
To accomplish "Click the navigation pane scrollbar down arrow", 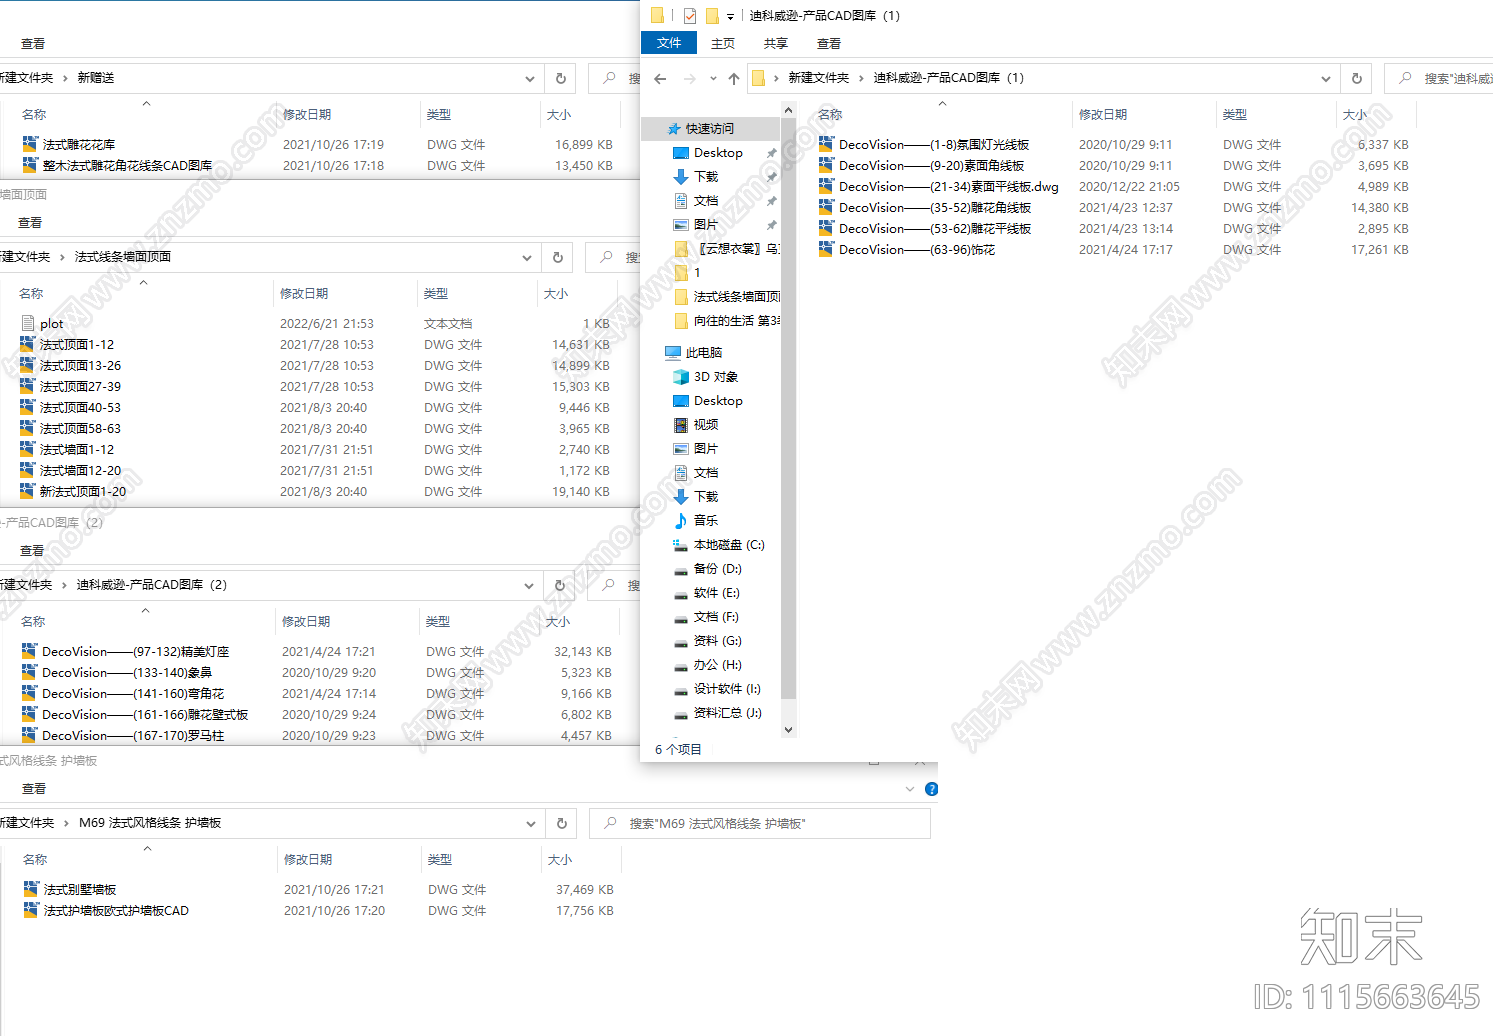I will click(788, 729).
